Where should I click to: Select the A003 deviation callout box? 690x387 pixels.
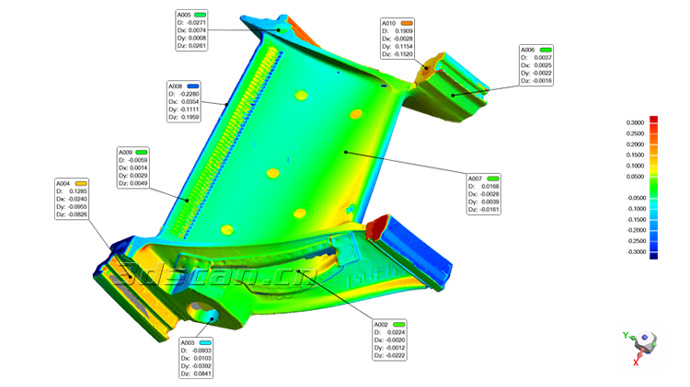[196, 358]
